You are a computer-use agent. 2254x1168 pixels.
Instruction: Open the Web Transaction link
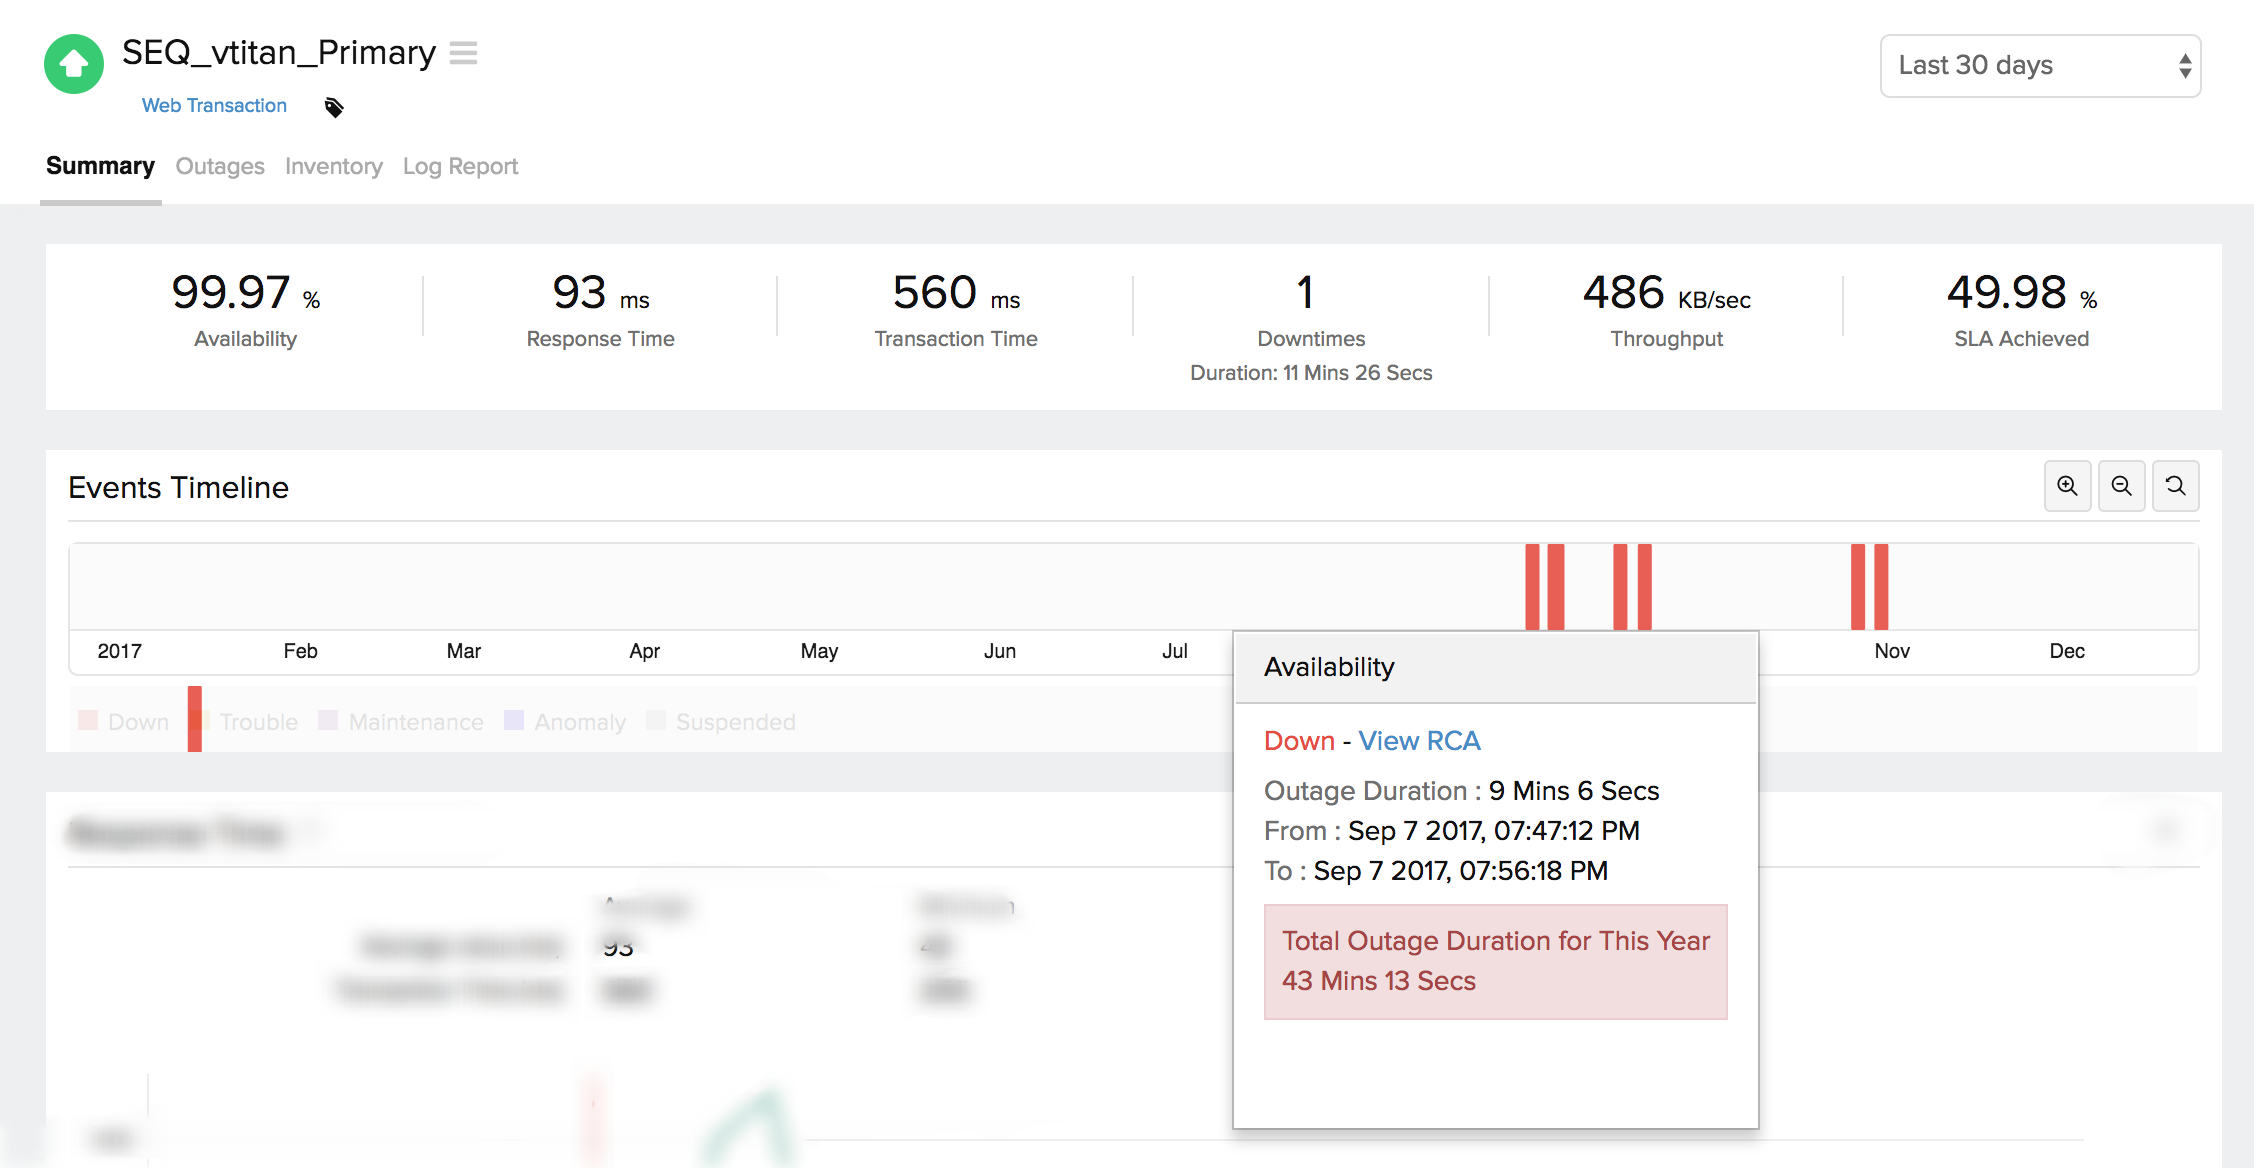coord(214,106)
